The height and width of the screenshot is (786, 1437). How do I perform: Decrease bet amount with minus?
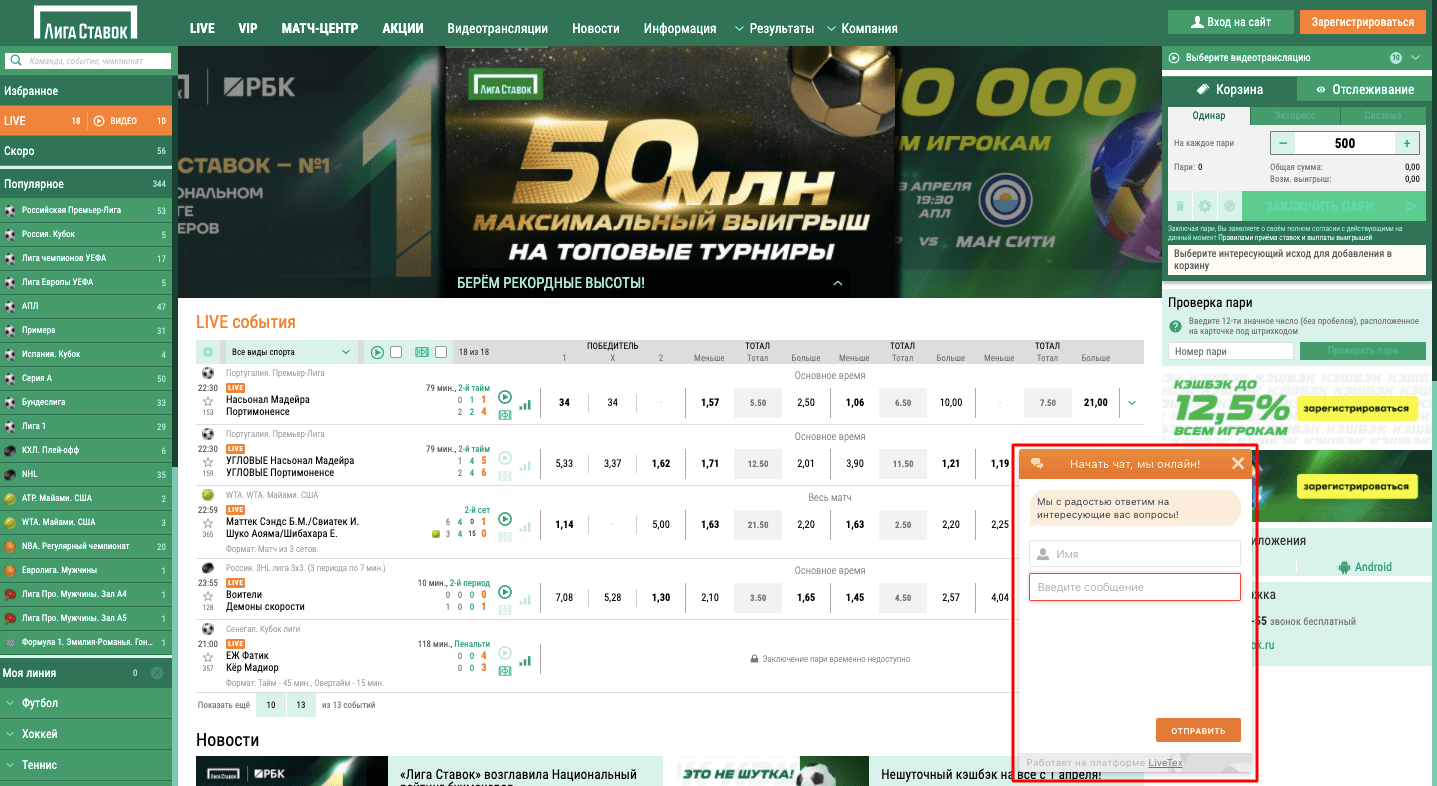(1284, 143)
